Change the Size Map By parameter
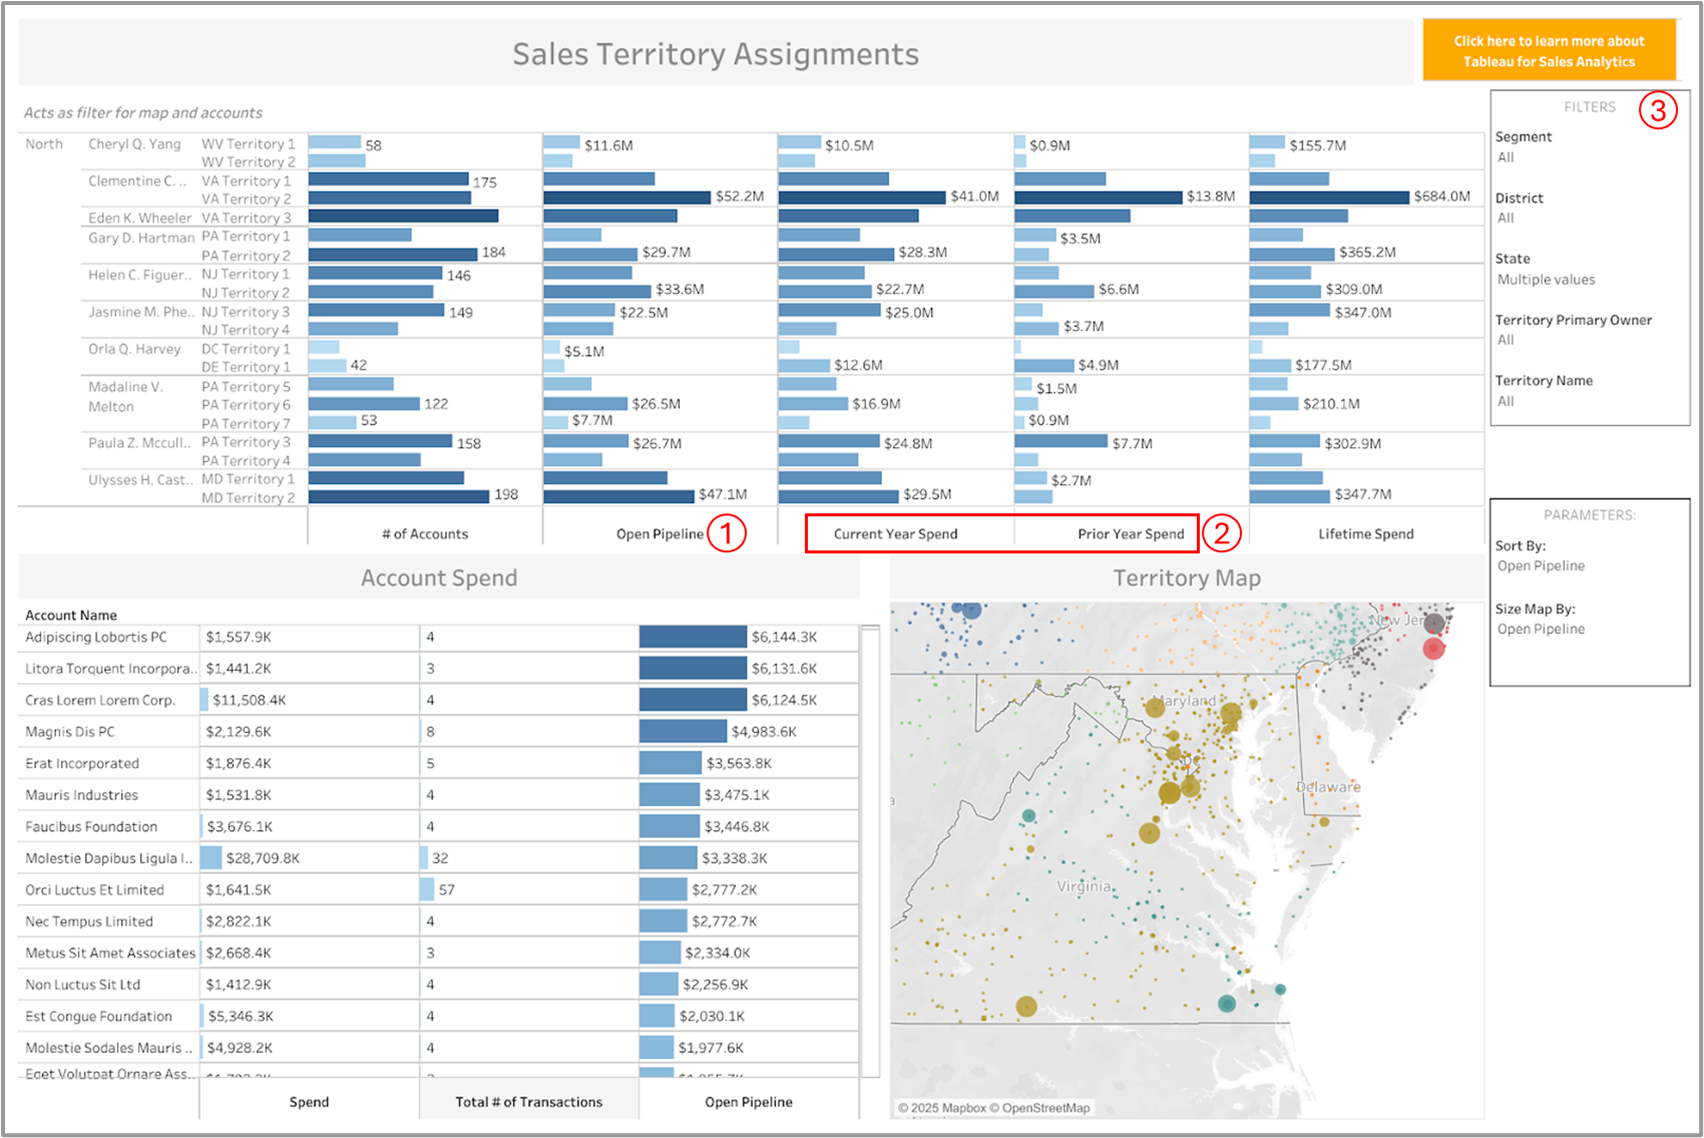The width and height of the screenshot is (1704, 1138). click(x=1588, y=629)
